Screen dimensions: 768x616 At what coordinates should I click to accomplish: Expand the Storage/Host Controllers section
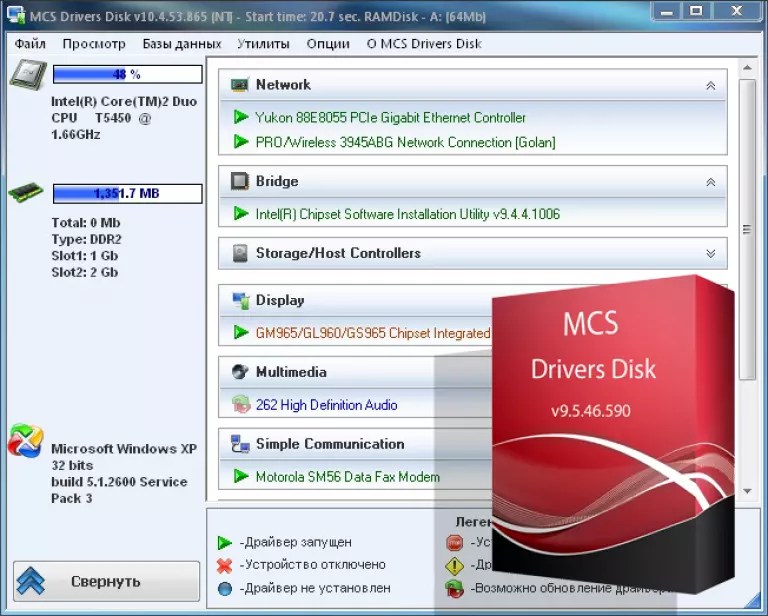(710, 254)
